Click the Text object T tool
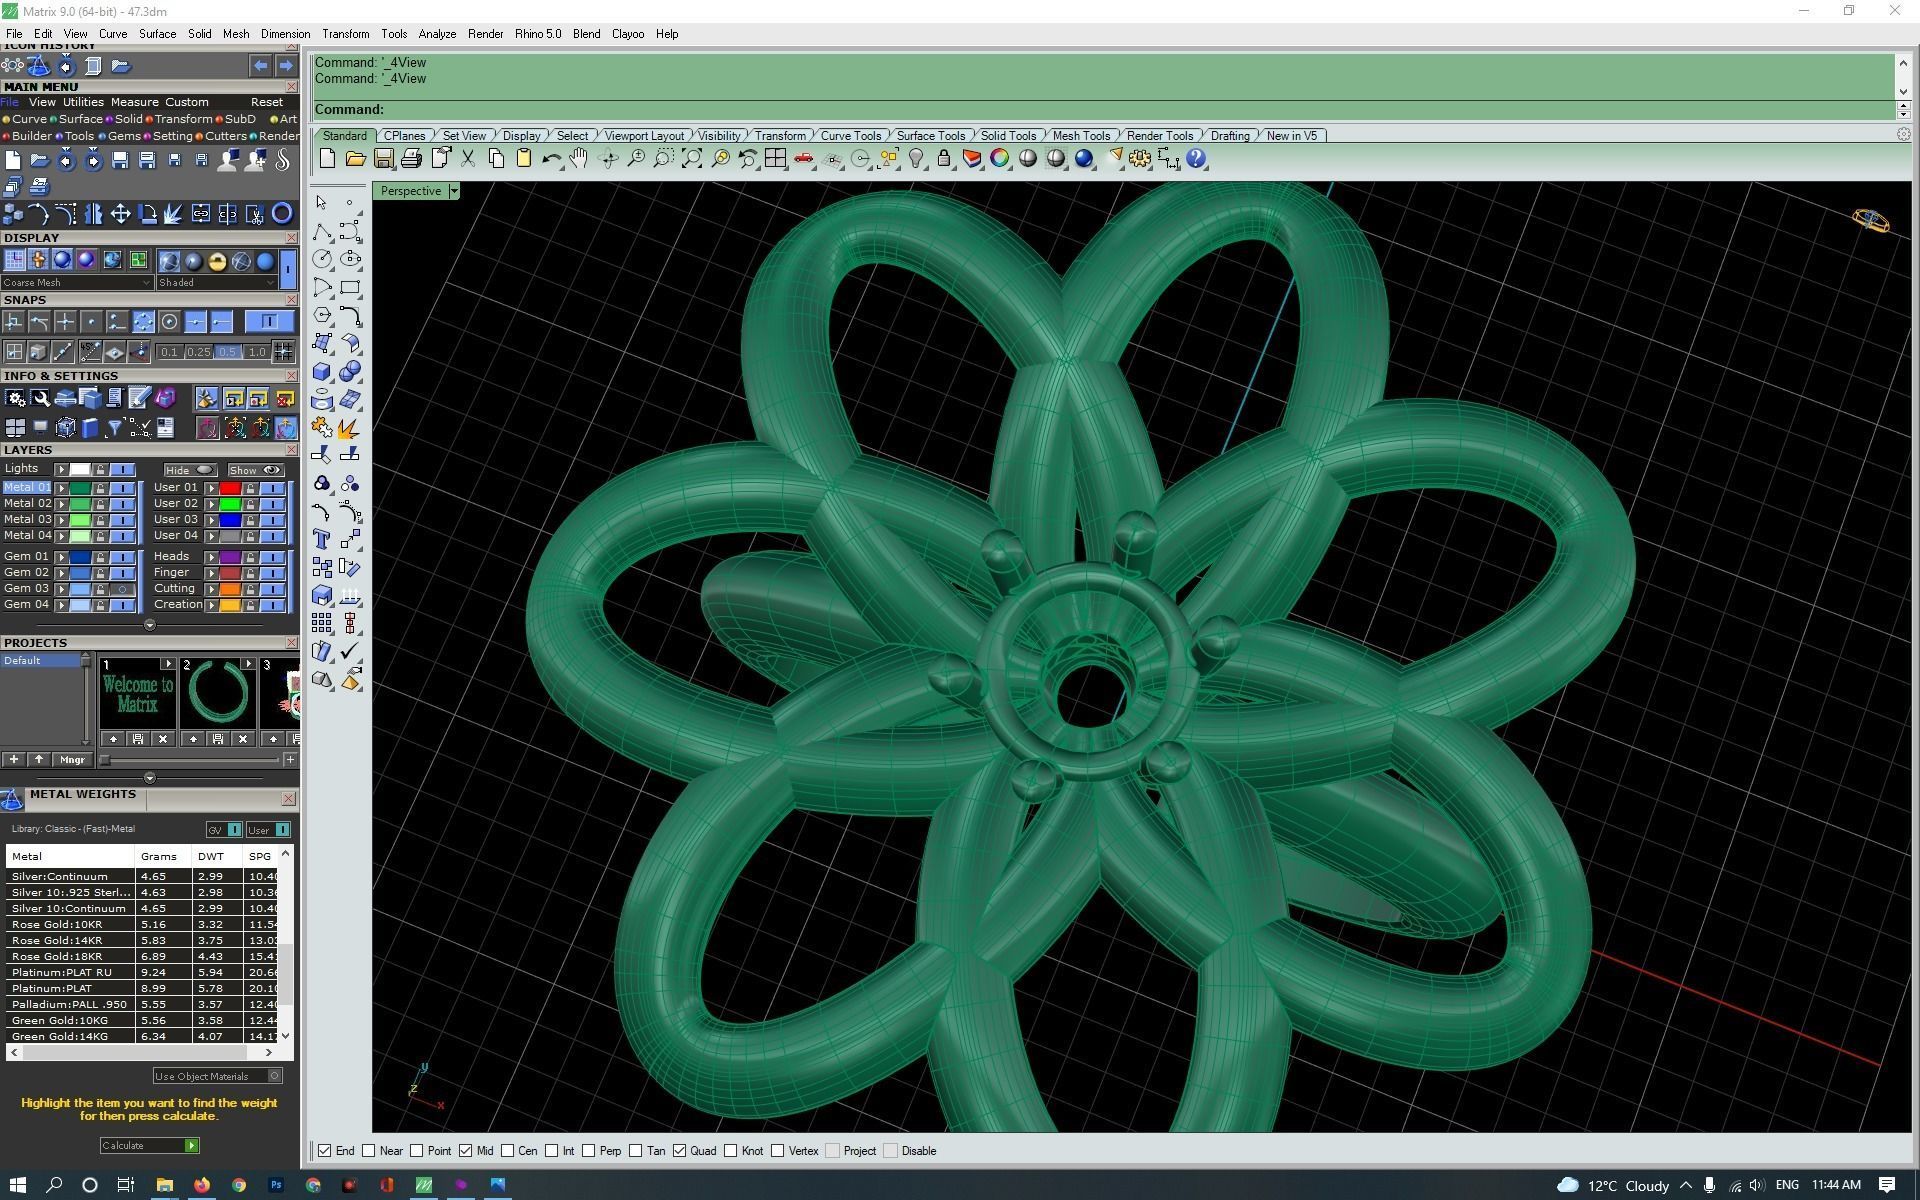 pos(322,540)
